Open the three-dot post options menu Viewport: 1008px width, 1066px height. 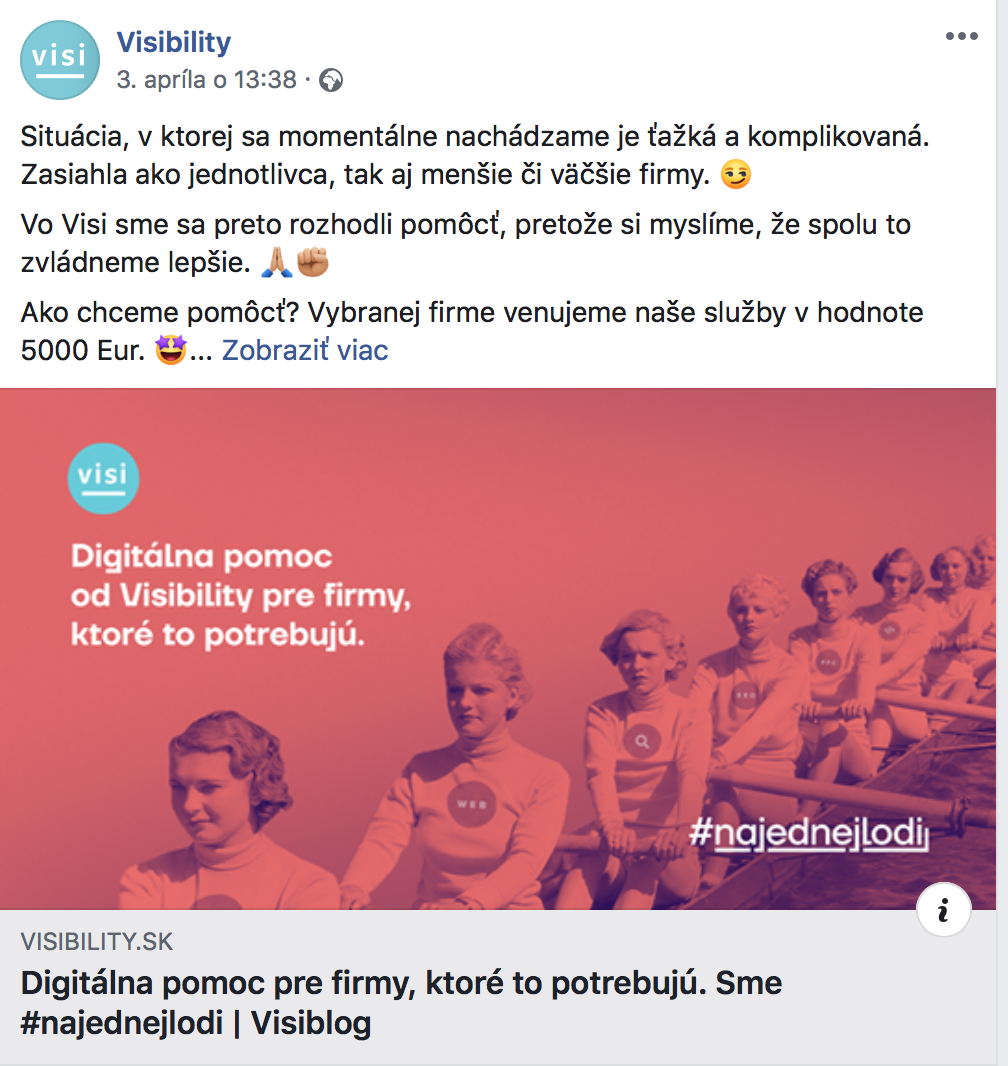click(961, 37)
